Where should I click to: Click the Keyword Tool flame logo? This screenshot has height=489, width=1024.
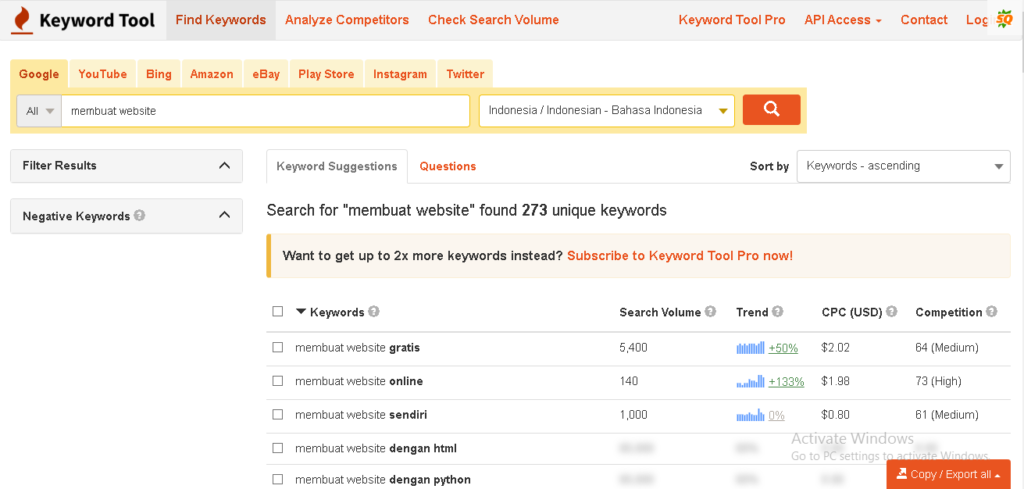pos(21,20)
